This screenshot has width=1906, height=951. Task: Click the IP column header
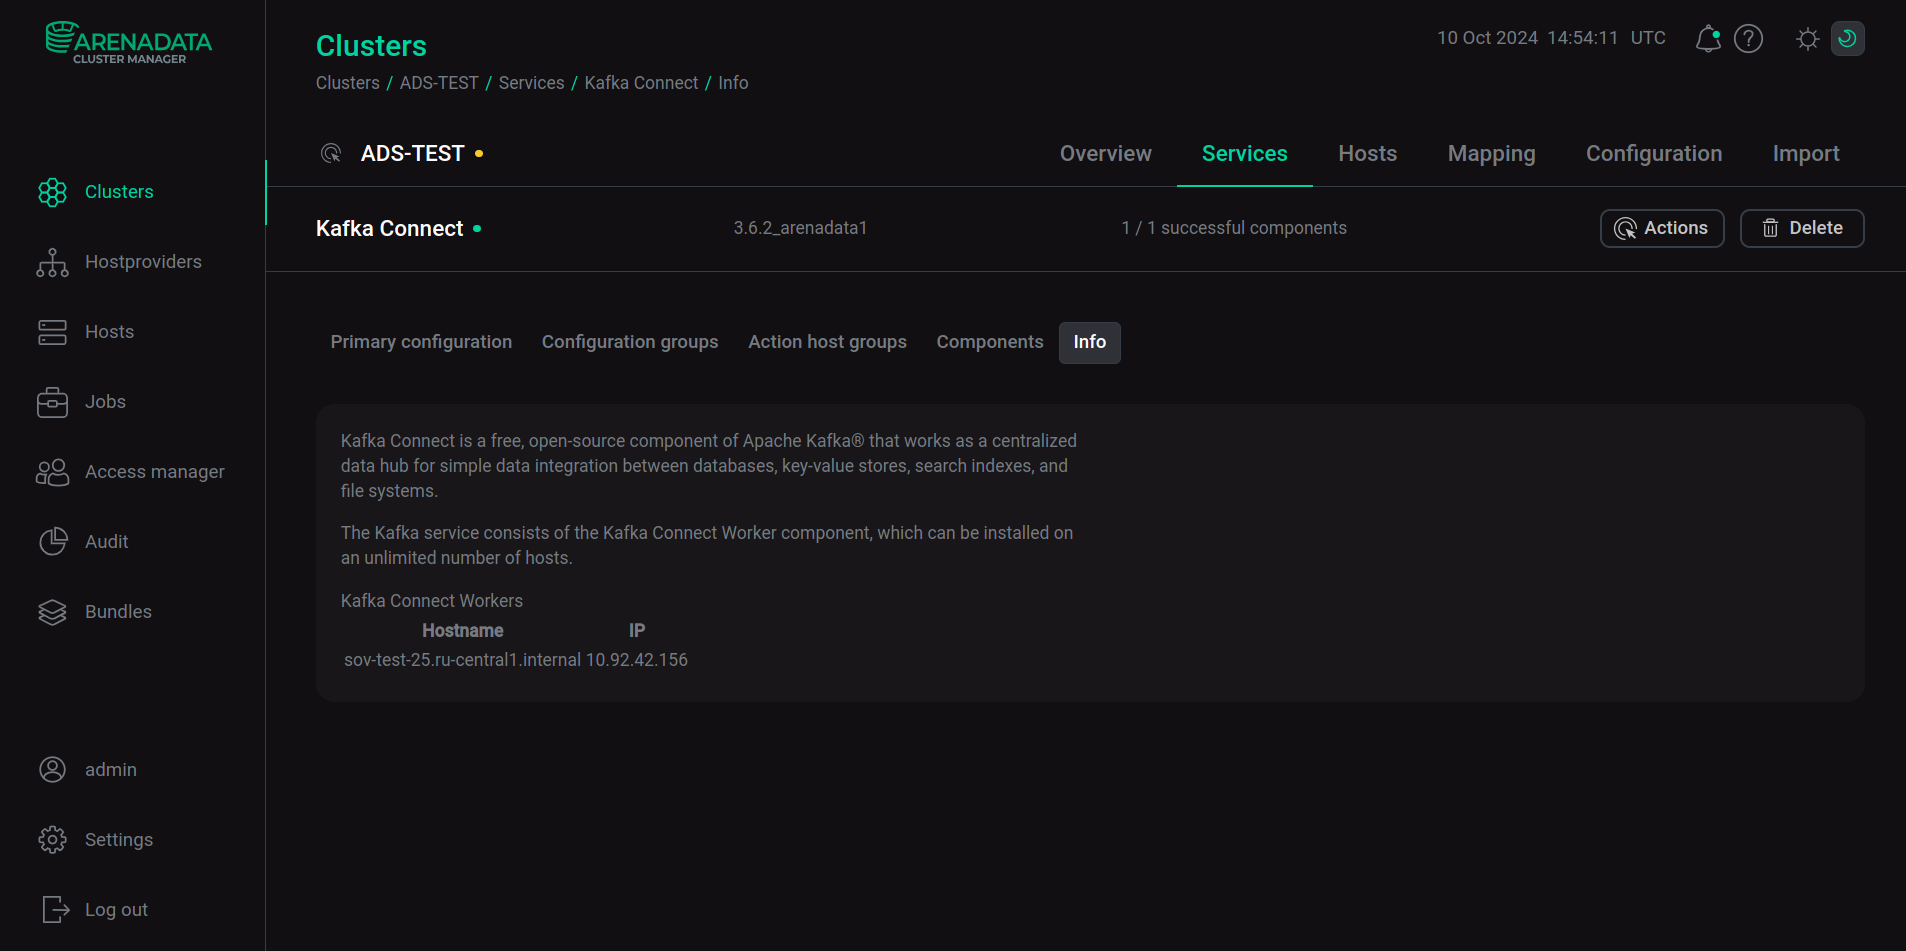click(x=637, y=631)
